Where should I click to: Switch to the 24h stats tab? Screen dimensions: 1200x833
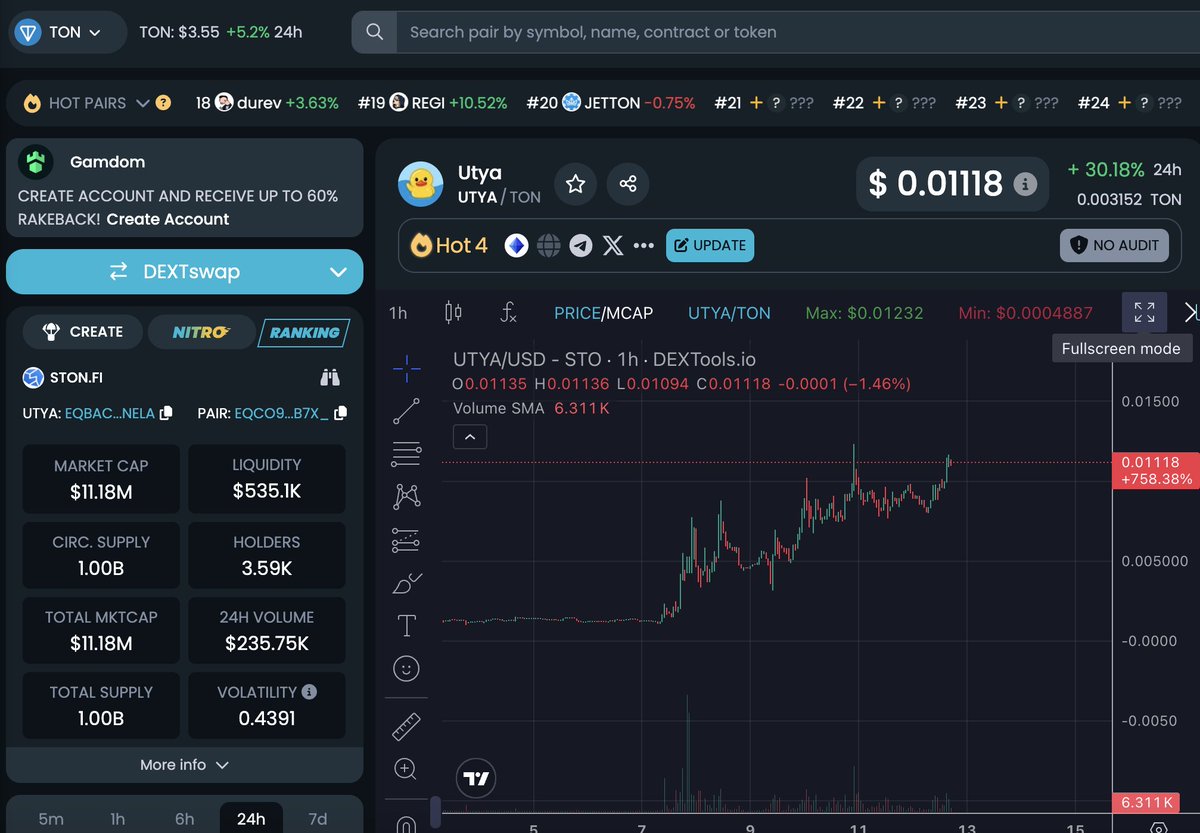(251, 819)
